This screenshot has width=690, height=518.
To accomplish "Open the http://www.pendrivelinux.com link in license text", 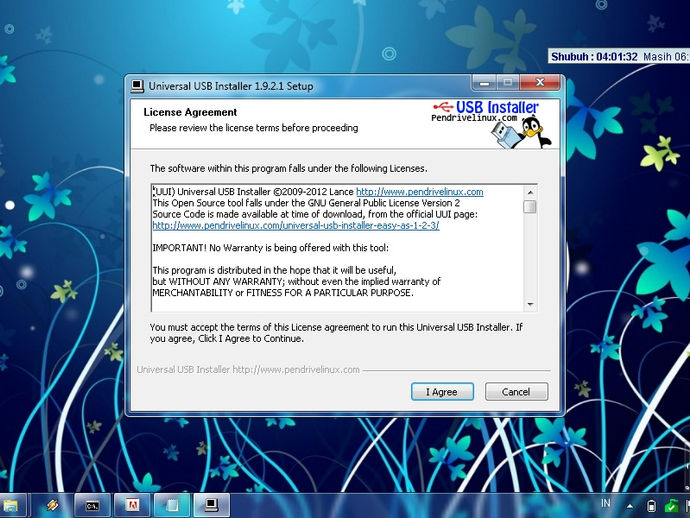I will tap(419, 192).
